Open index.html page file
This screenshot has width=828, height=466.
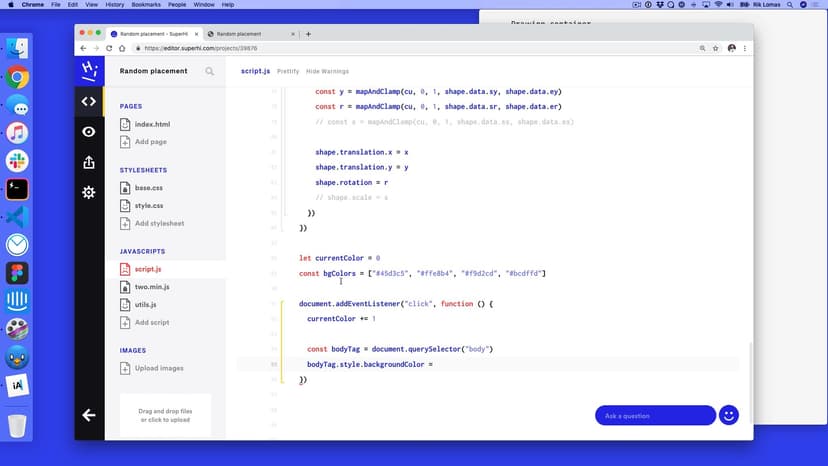pyautogui.click(x=152, y=124)
